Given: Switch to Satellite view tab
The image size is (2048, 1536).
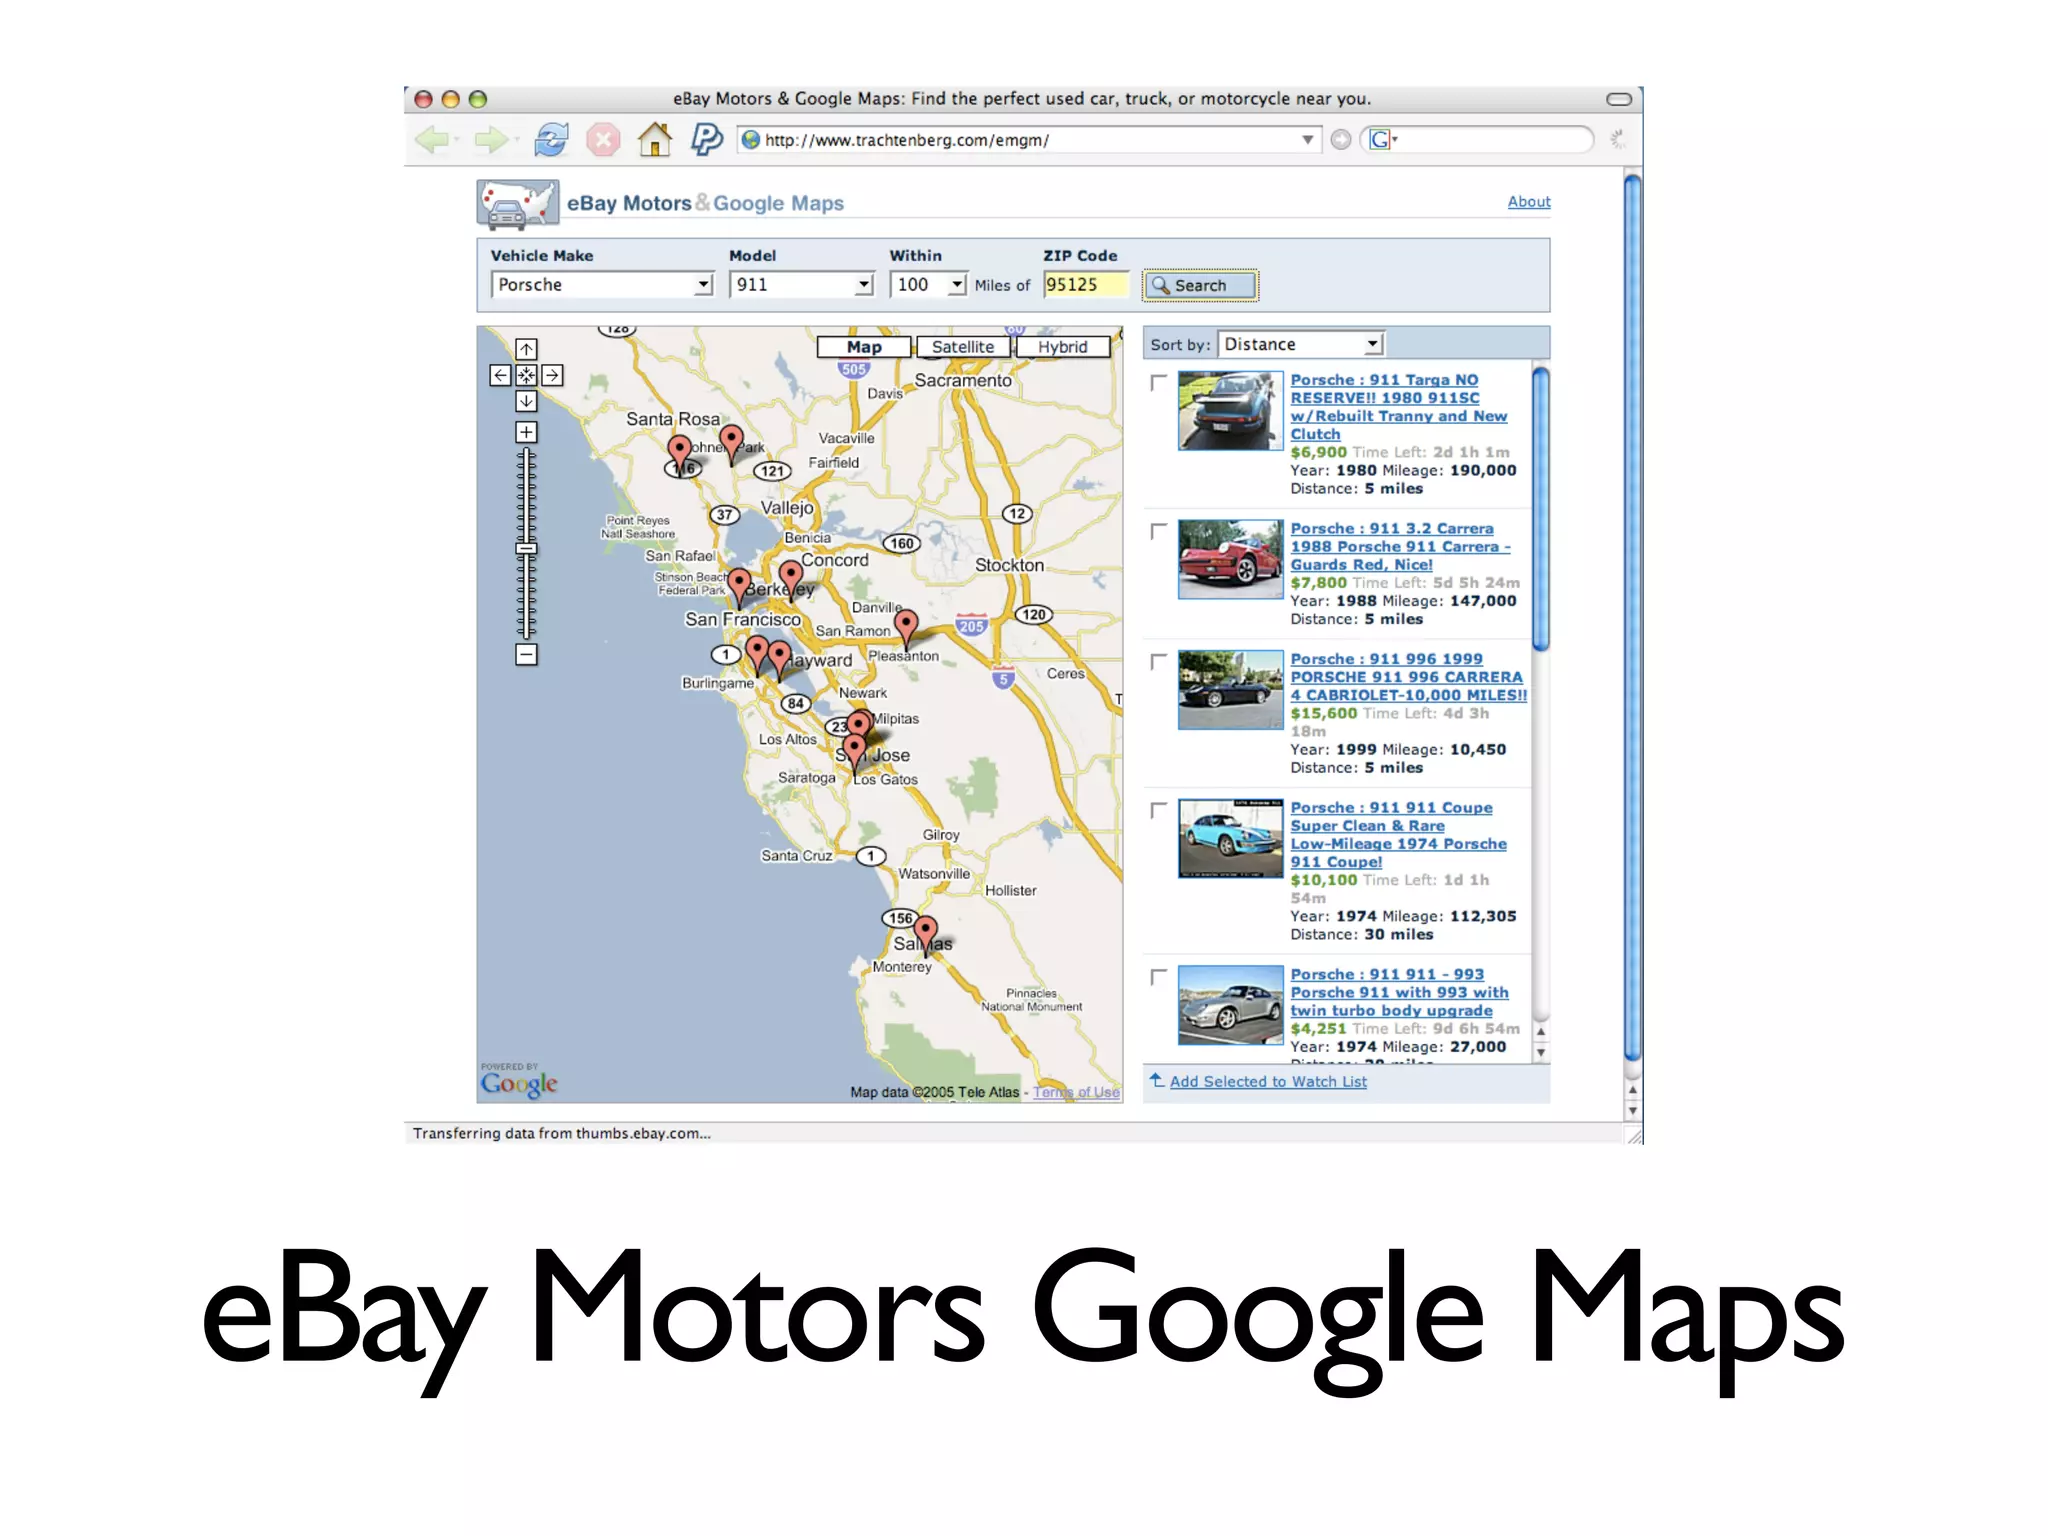Looking at the screenshot, I should pyautogui.click(x=963, y=347).
